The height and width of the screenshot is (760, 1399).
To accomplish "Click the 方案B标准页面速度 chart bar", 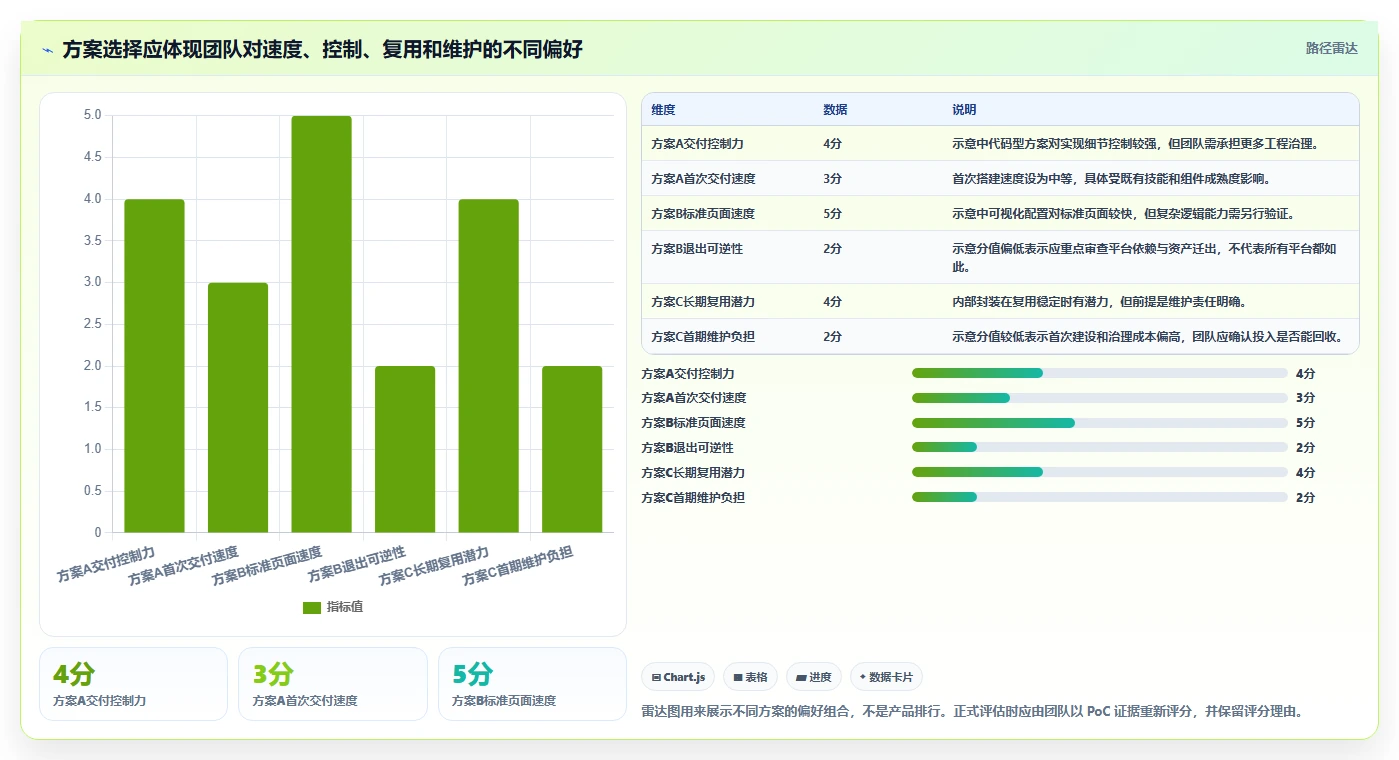I will [321, 324].
